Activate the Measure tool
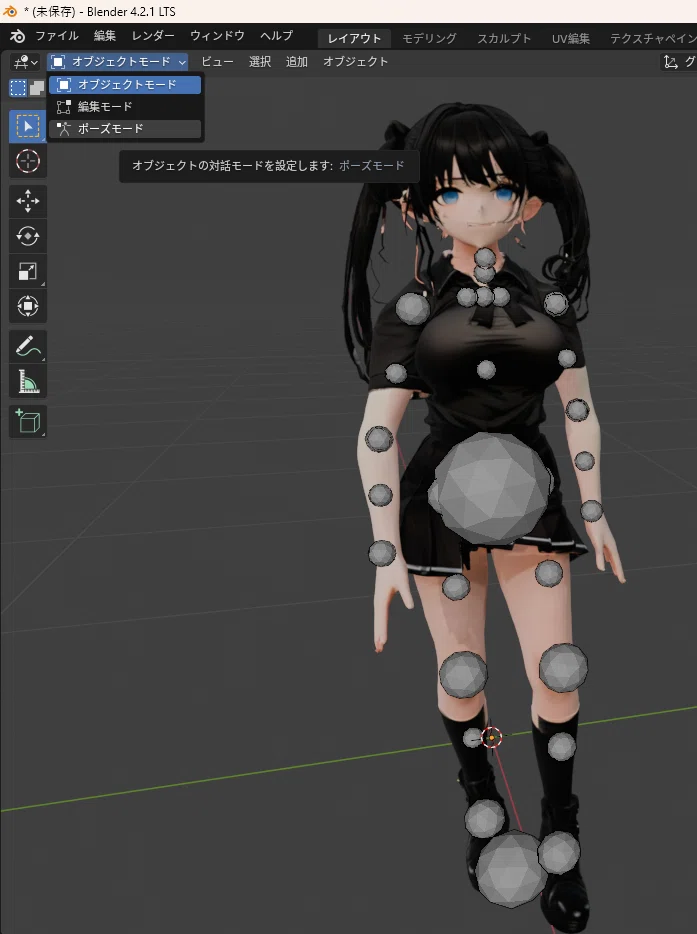This screenshot has width=697, height=934. click(27, 381)
